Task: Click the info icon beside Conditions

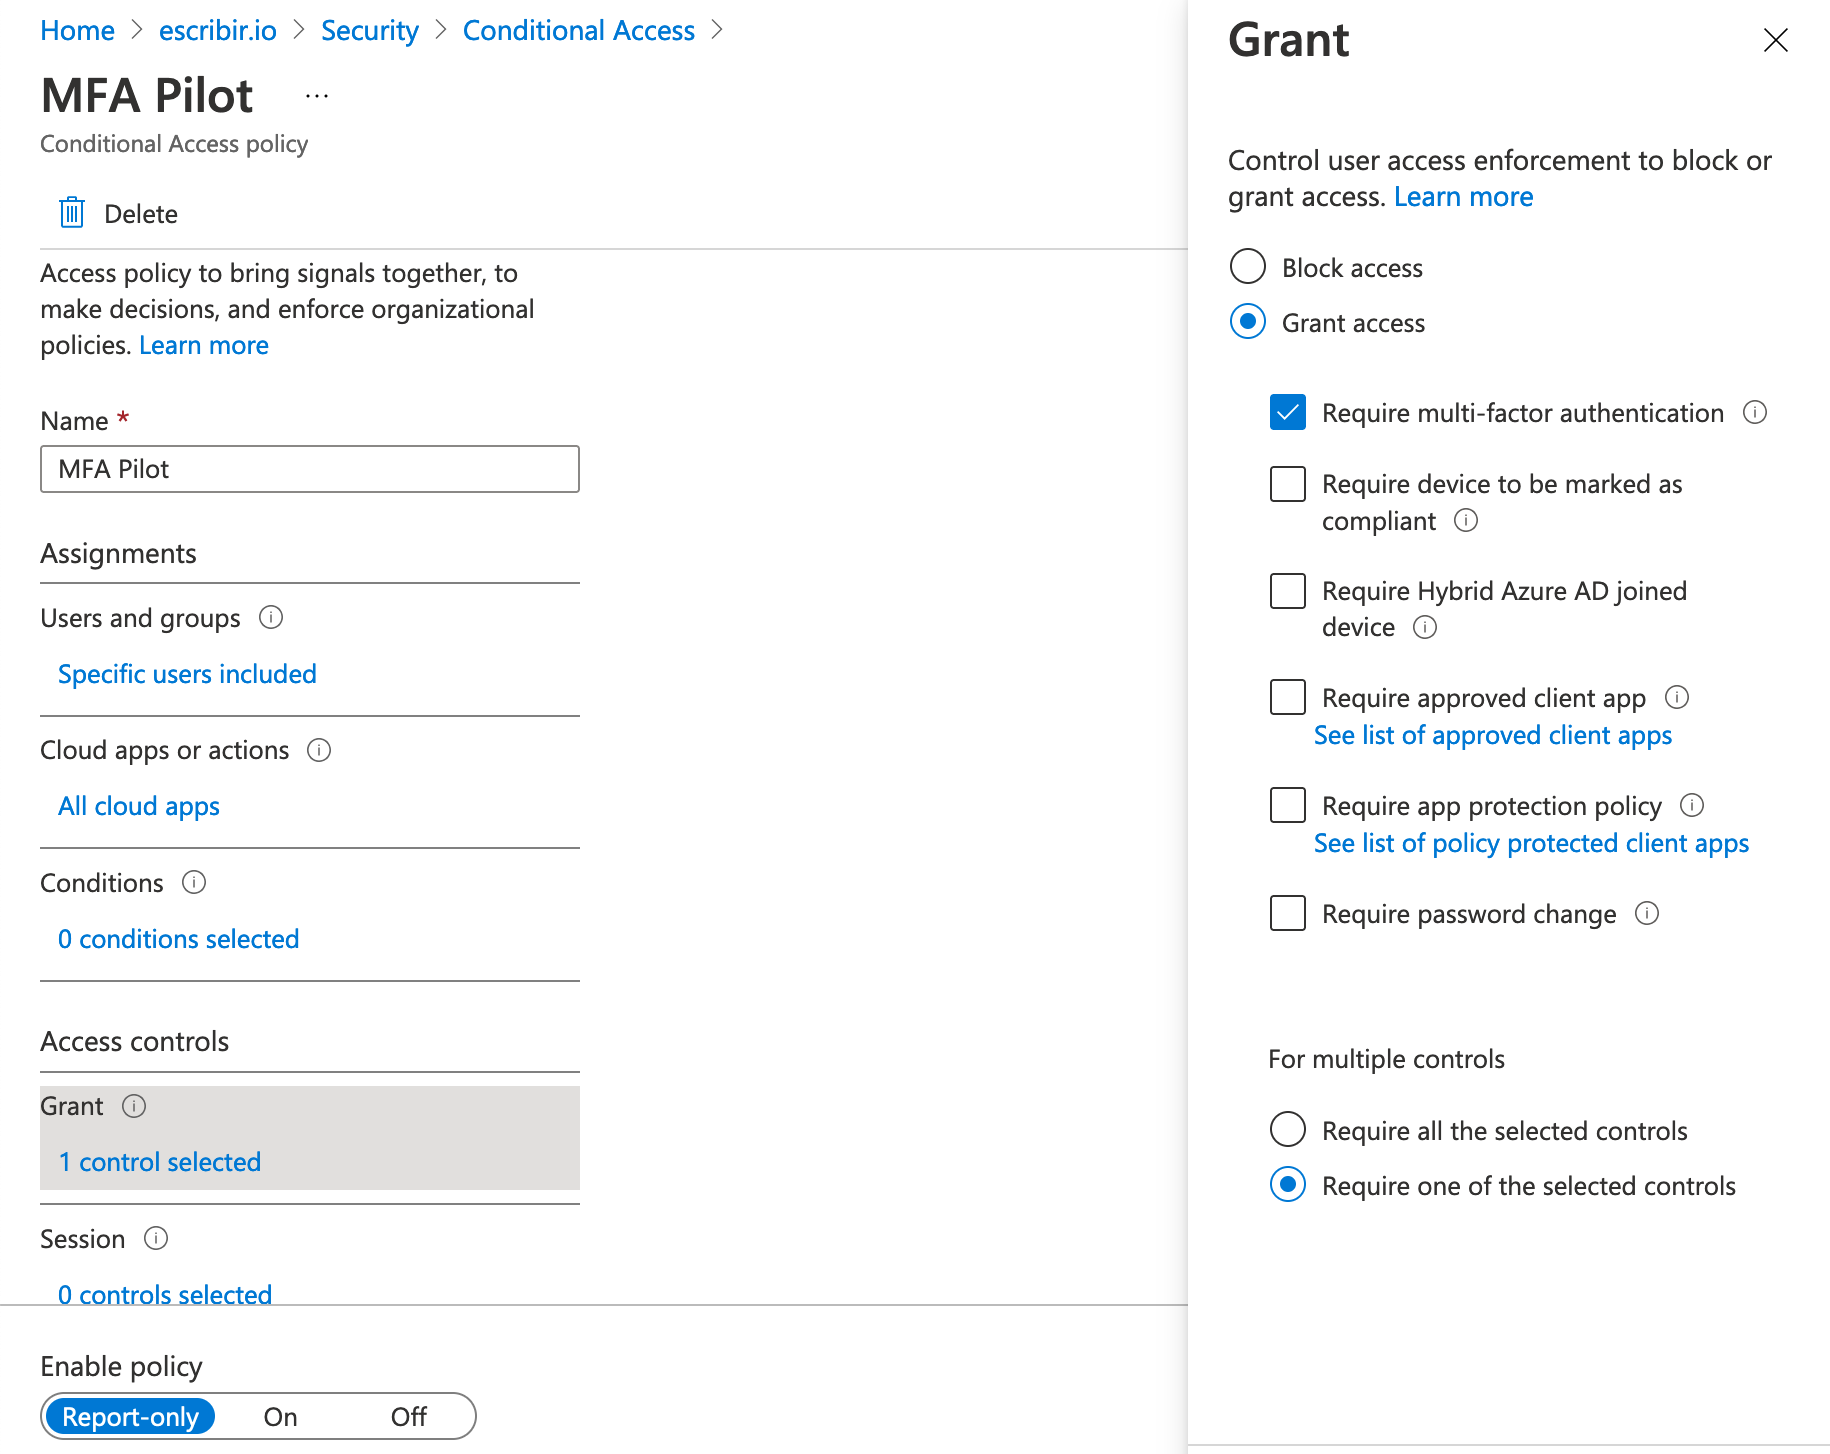Action: click(x=193, y=882)
